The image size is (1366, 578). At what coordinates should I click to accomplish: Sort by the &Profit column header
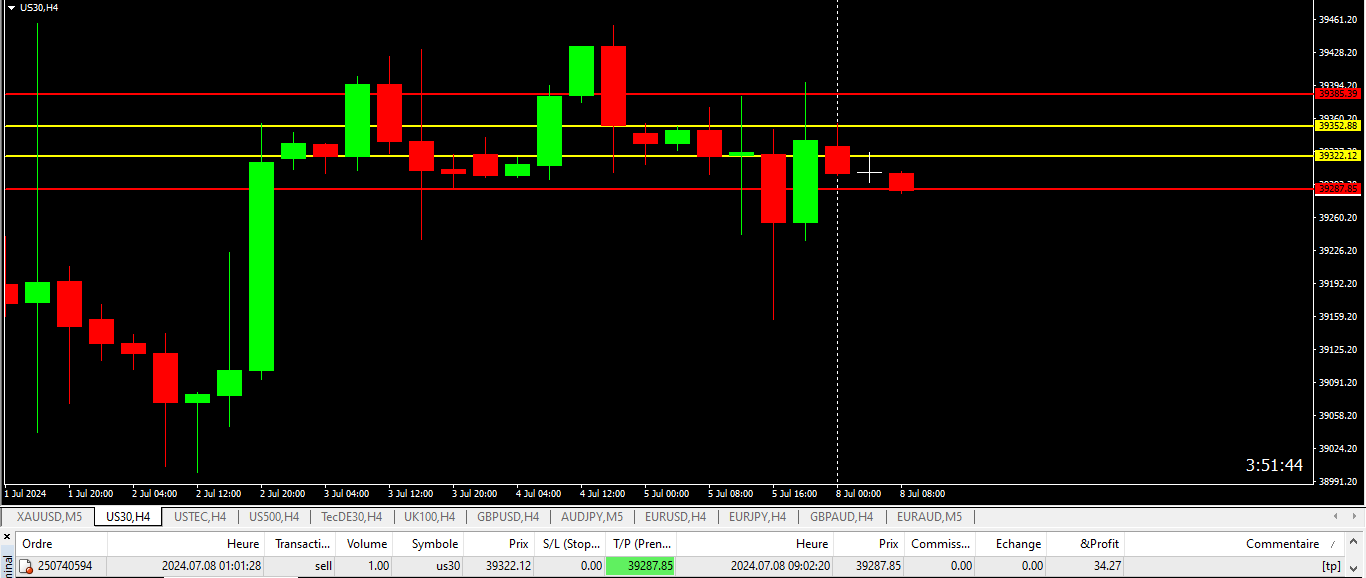click(x=1086, y=544)
